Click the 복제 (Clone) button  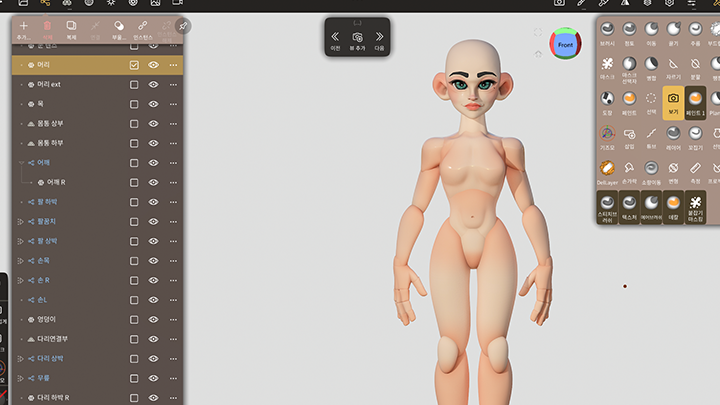click(71, 30)
